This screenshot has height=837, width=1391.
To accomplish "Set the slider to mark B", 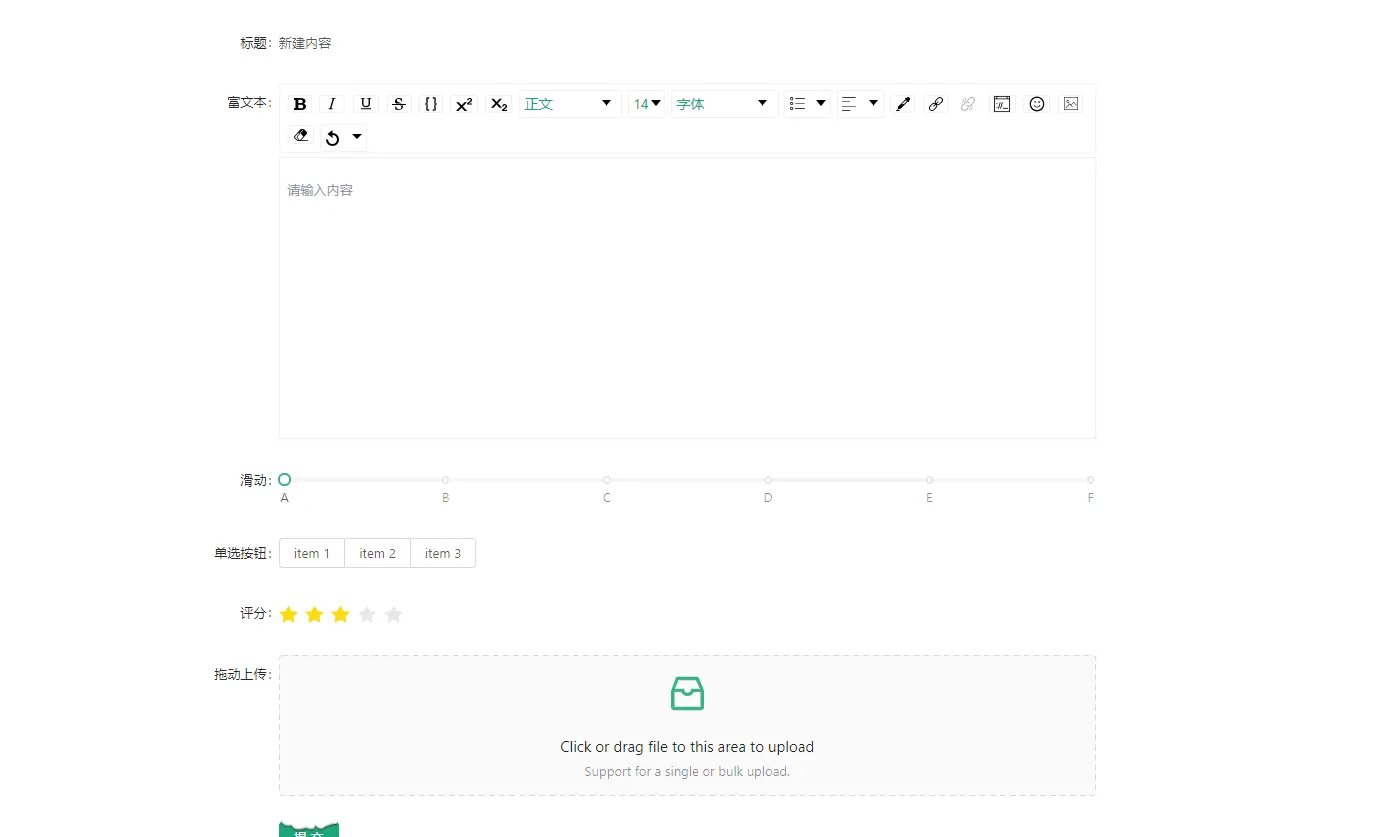I will (445, 480).
